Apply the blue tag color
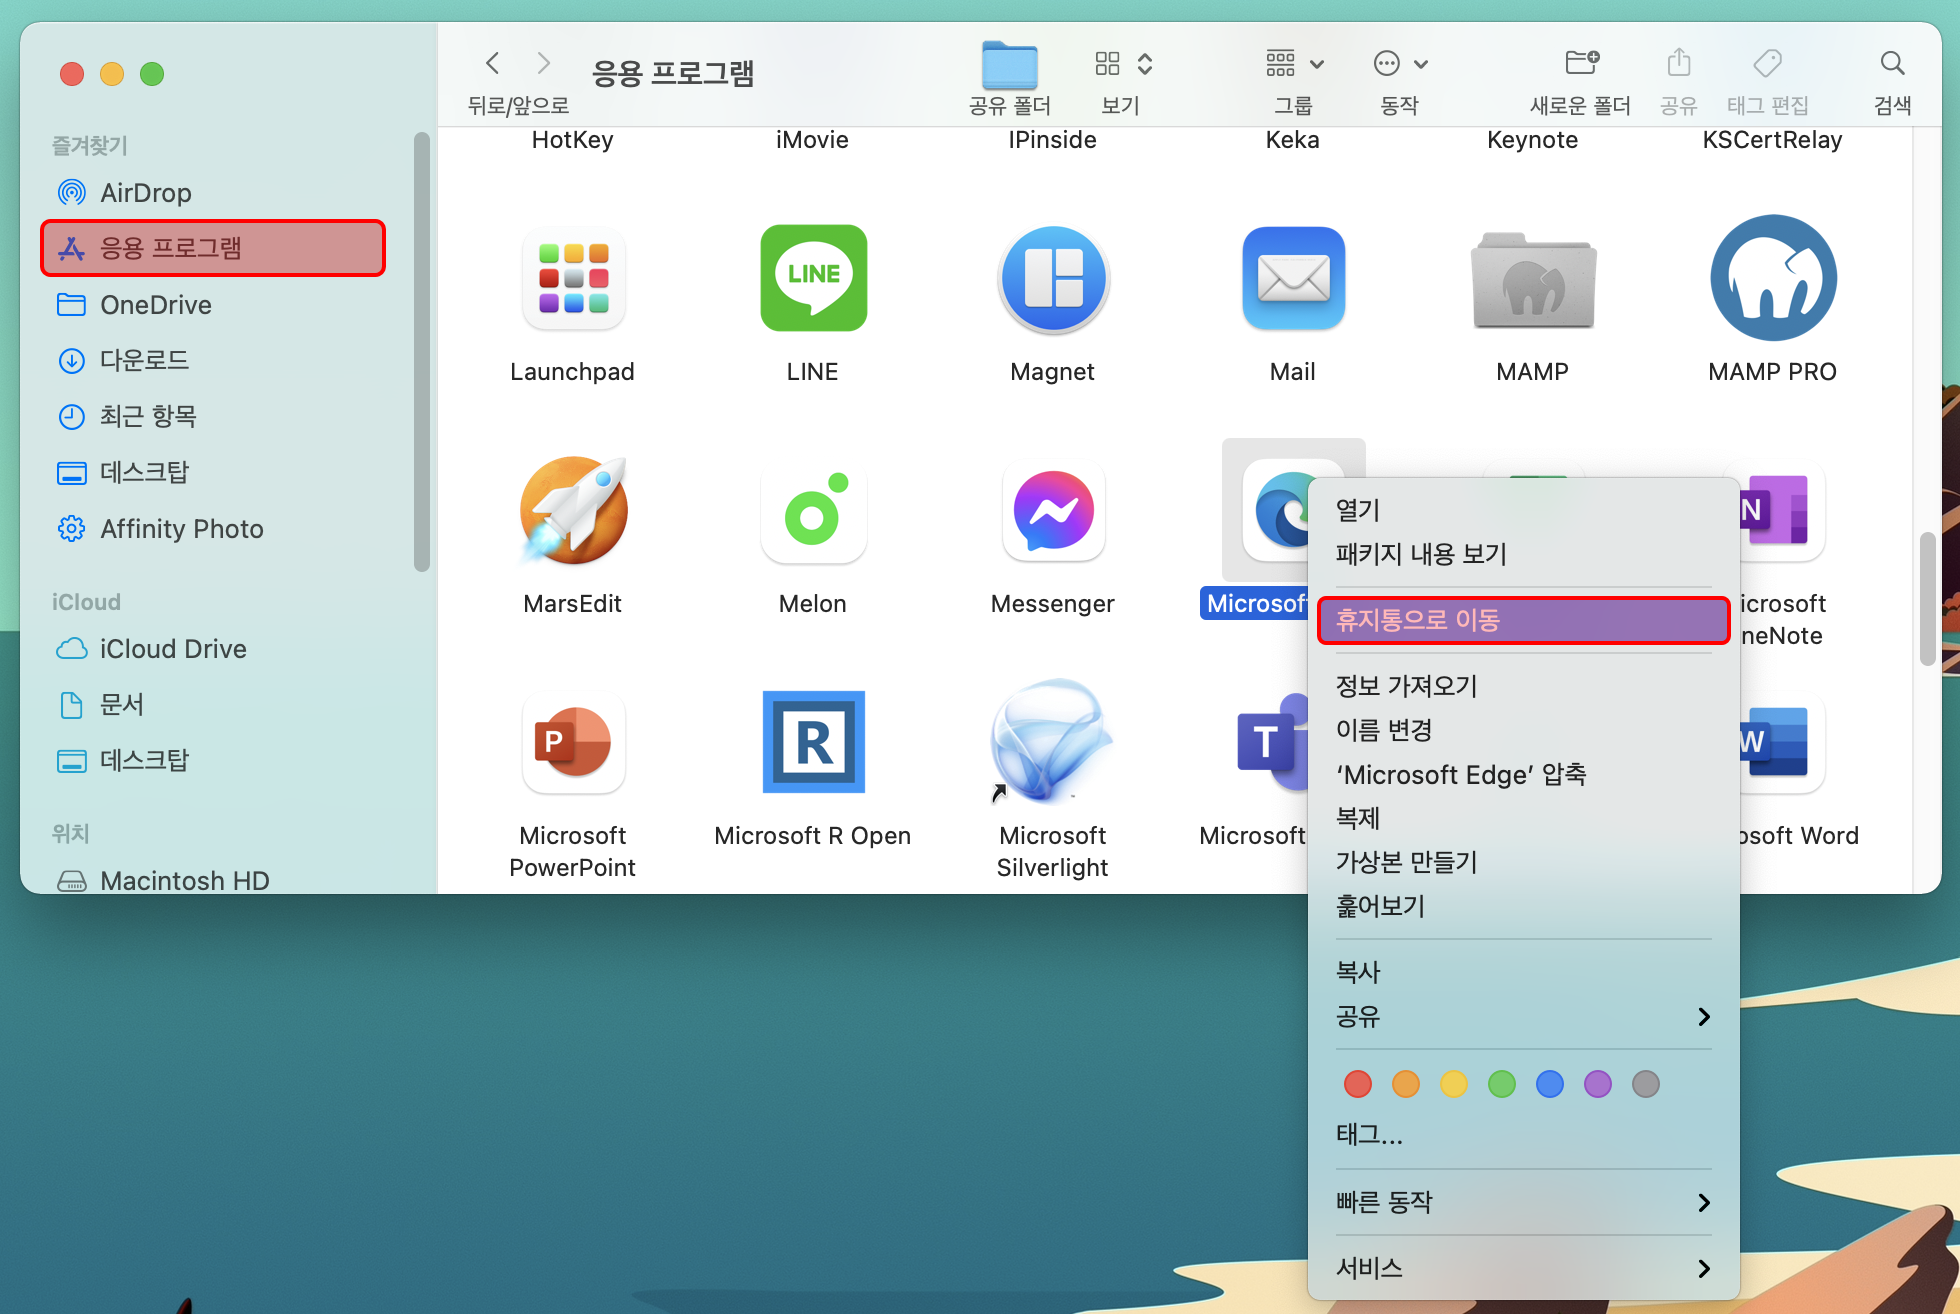The height and width of the screenshot is (1314, 1960). 1550,1084
